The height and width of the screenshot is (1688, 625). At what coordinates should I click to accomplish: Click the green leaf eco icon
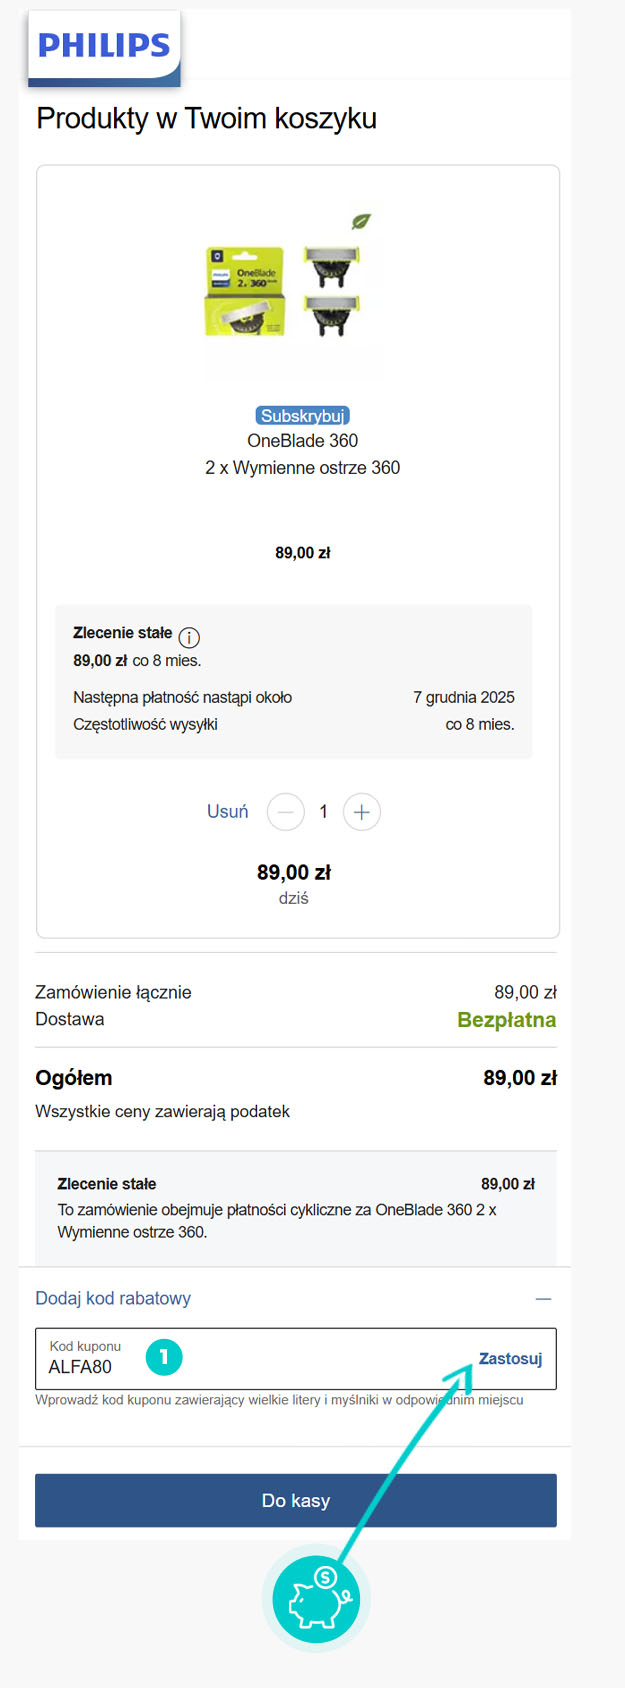pos(361,221)
